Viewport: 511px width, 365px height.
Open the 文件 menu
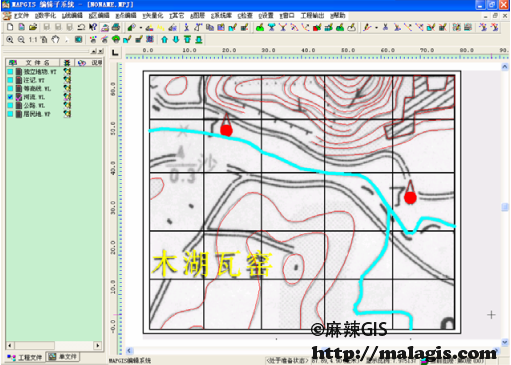pos(21,16)
